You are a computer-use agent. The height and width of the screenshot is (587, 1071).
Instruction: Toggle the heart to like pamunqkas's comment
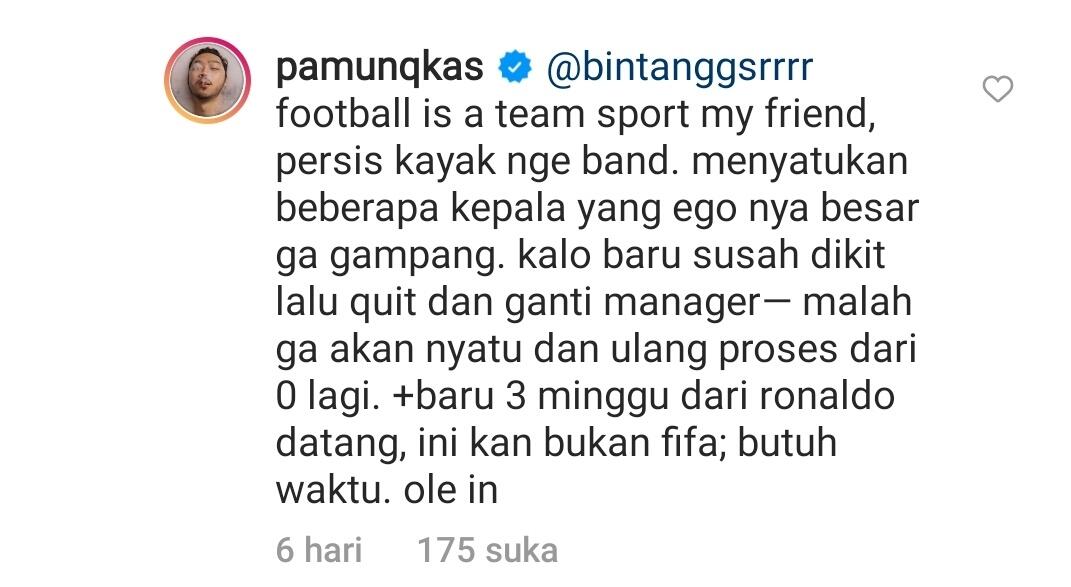click(x=997, y=89)
